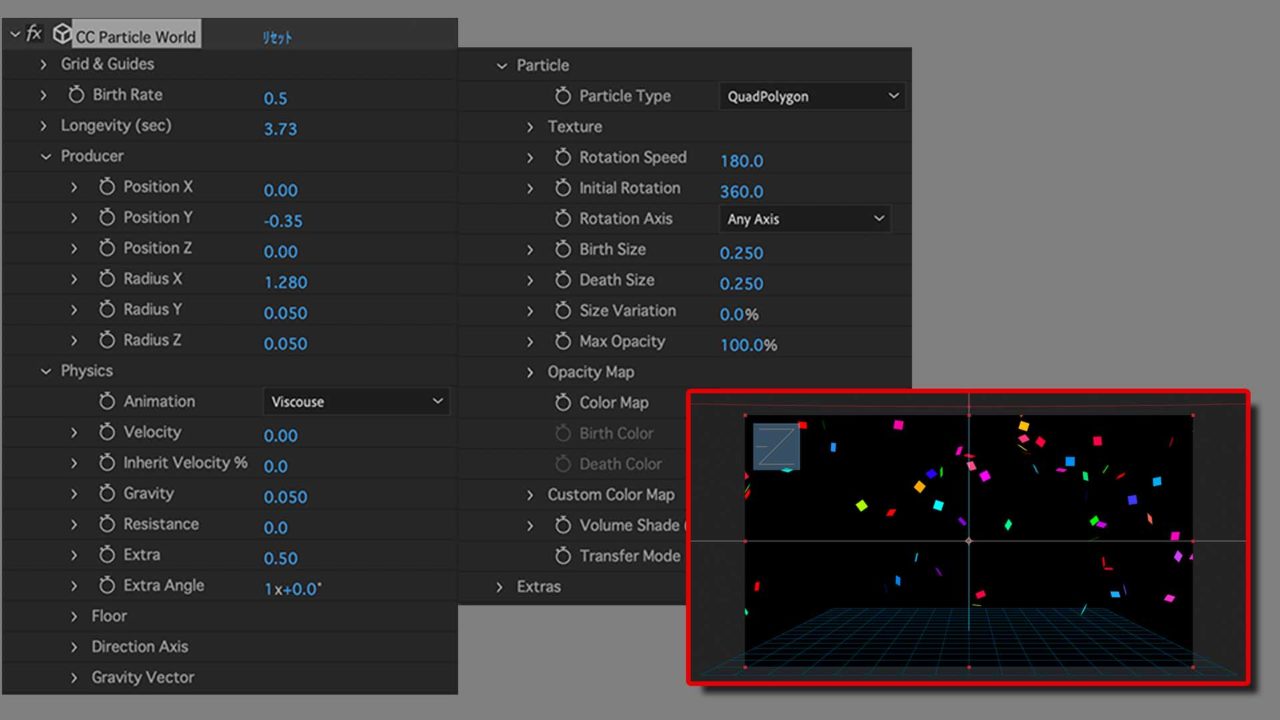1280x720 pixels.
Task: Toggle the Size Variation stopwatch
Action: tap(563, 311)
